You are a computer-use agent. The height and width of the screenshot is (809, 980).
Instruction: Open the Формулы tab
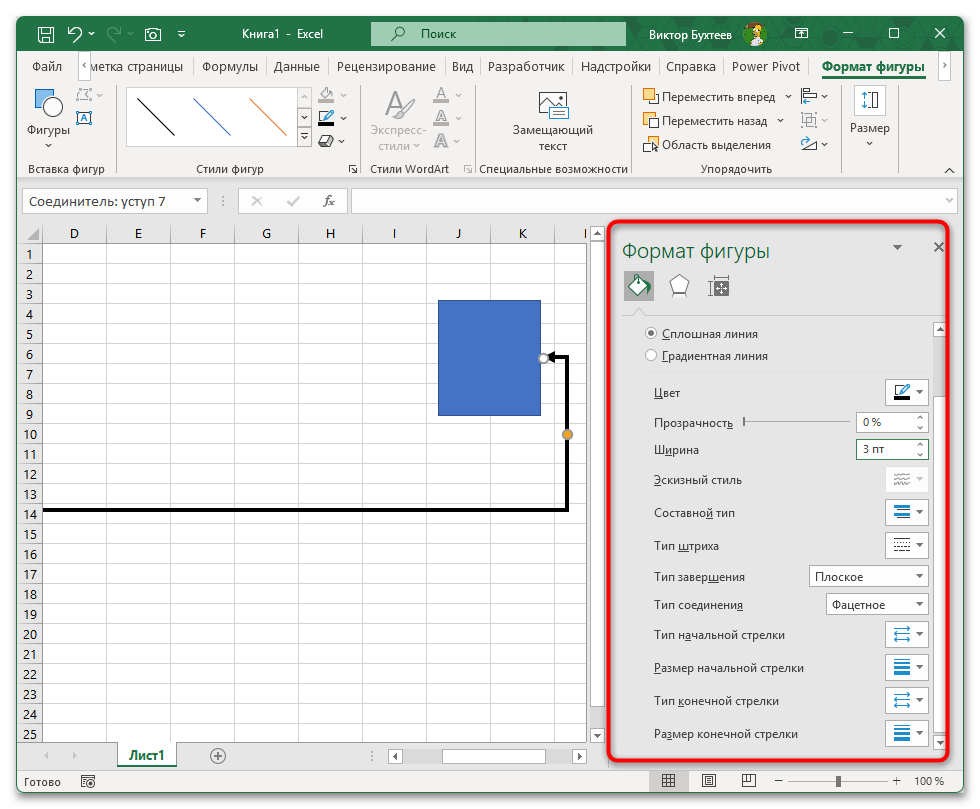click(x=229, y=66)
